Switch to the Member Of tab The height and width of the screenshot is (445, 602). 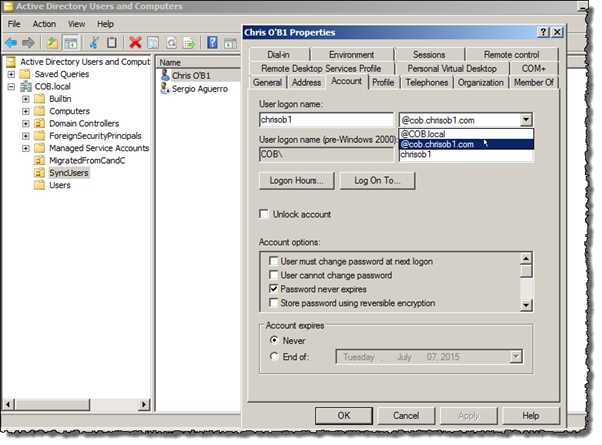(534, 82)
